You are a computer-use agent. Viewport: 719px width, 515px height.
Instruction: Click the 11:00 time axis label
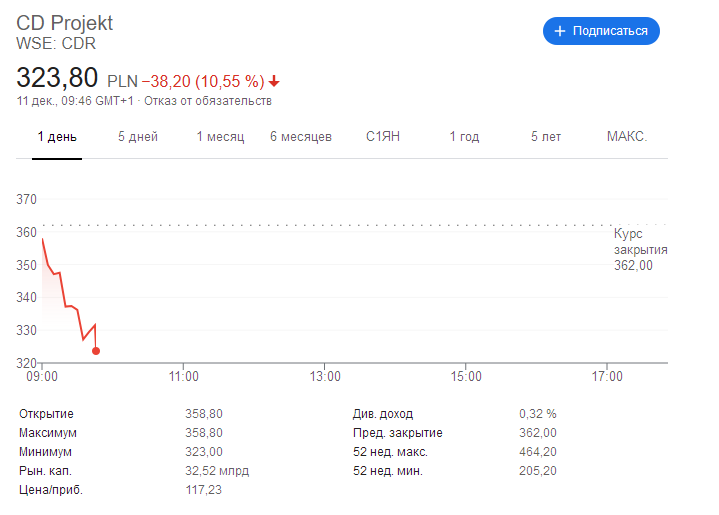[x=183, y=377]
